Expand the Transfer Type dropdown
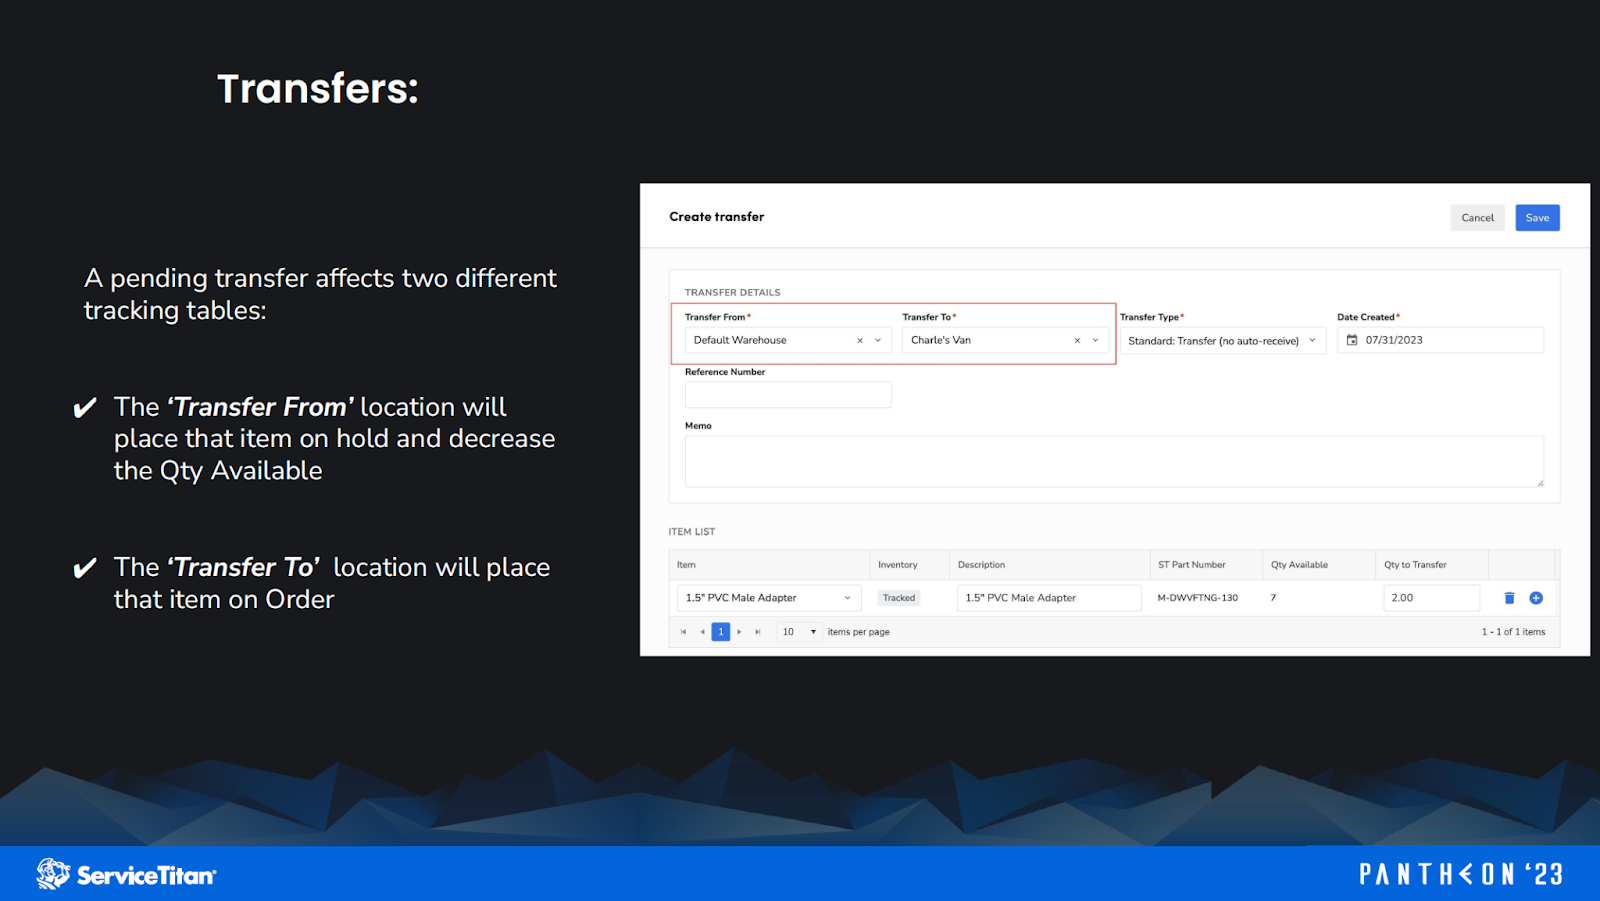This screenshot has width=1600, height=901. pos(1312,341)
